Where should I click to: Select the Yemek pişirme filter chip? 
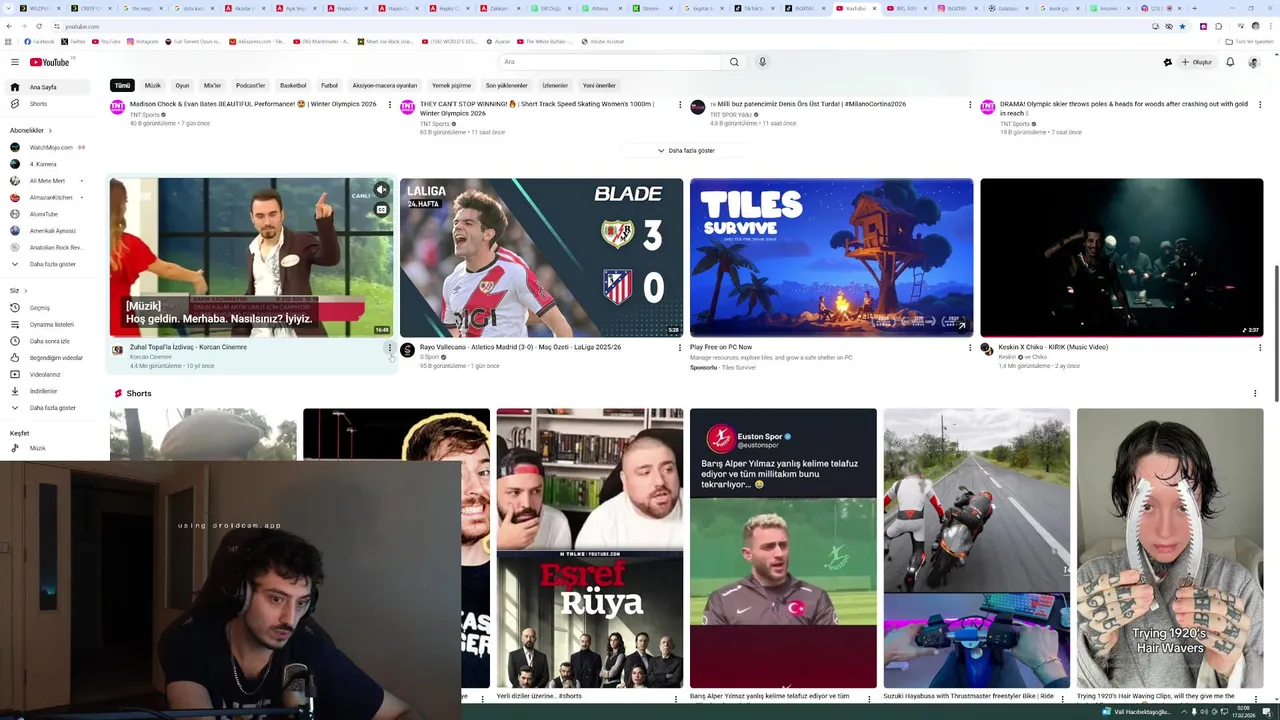[453, 85]
